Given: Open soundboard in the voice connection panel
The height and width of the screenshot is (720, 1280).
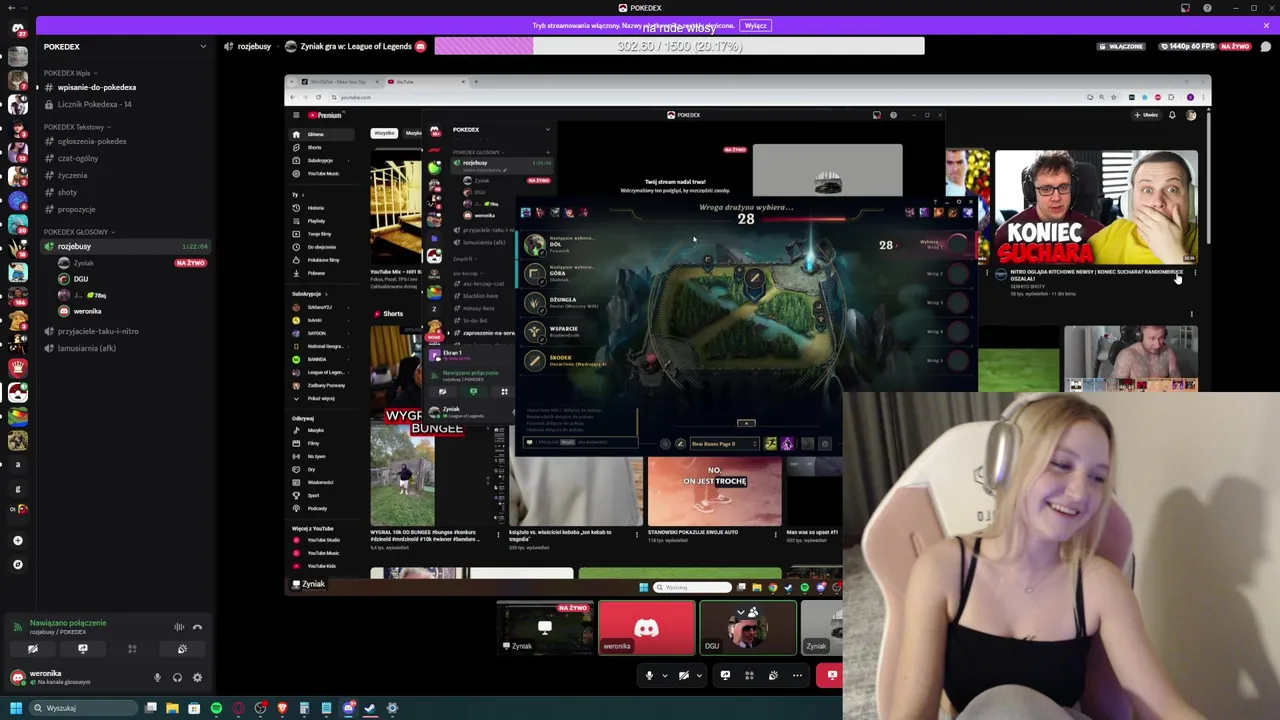Looking at the screenshot, I should (x=182, y=649).
